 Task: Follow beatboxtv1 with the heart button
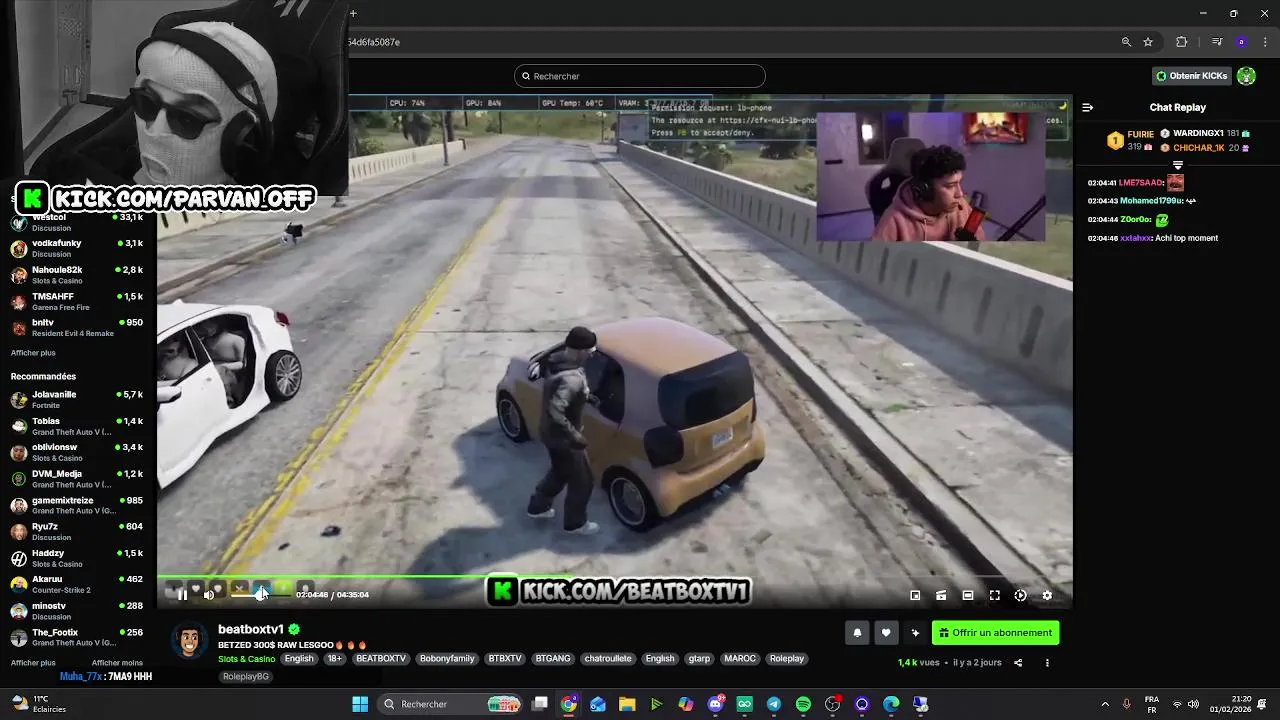tap(886, 633)
